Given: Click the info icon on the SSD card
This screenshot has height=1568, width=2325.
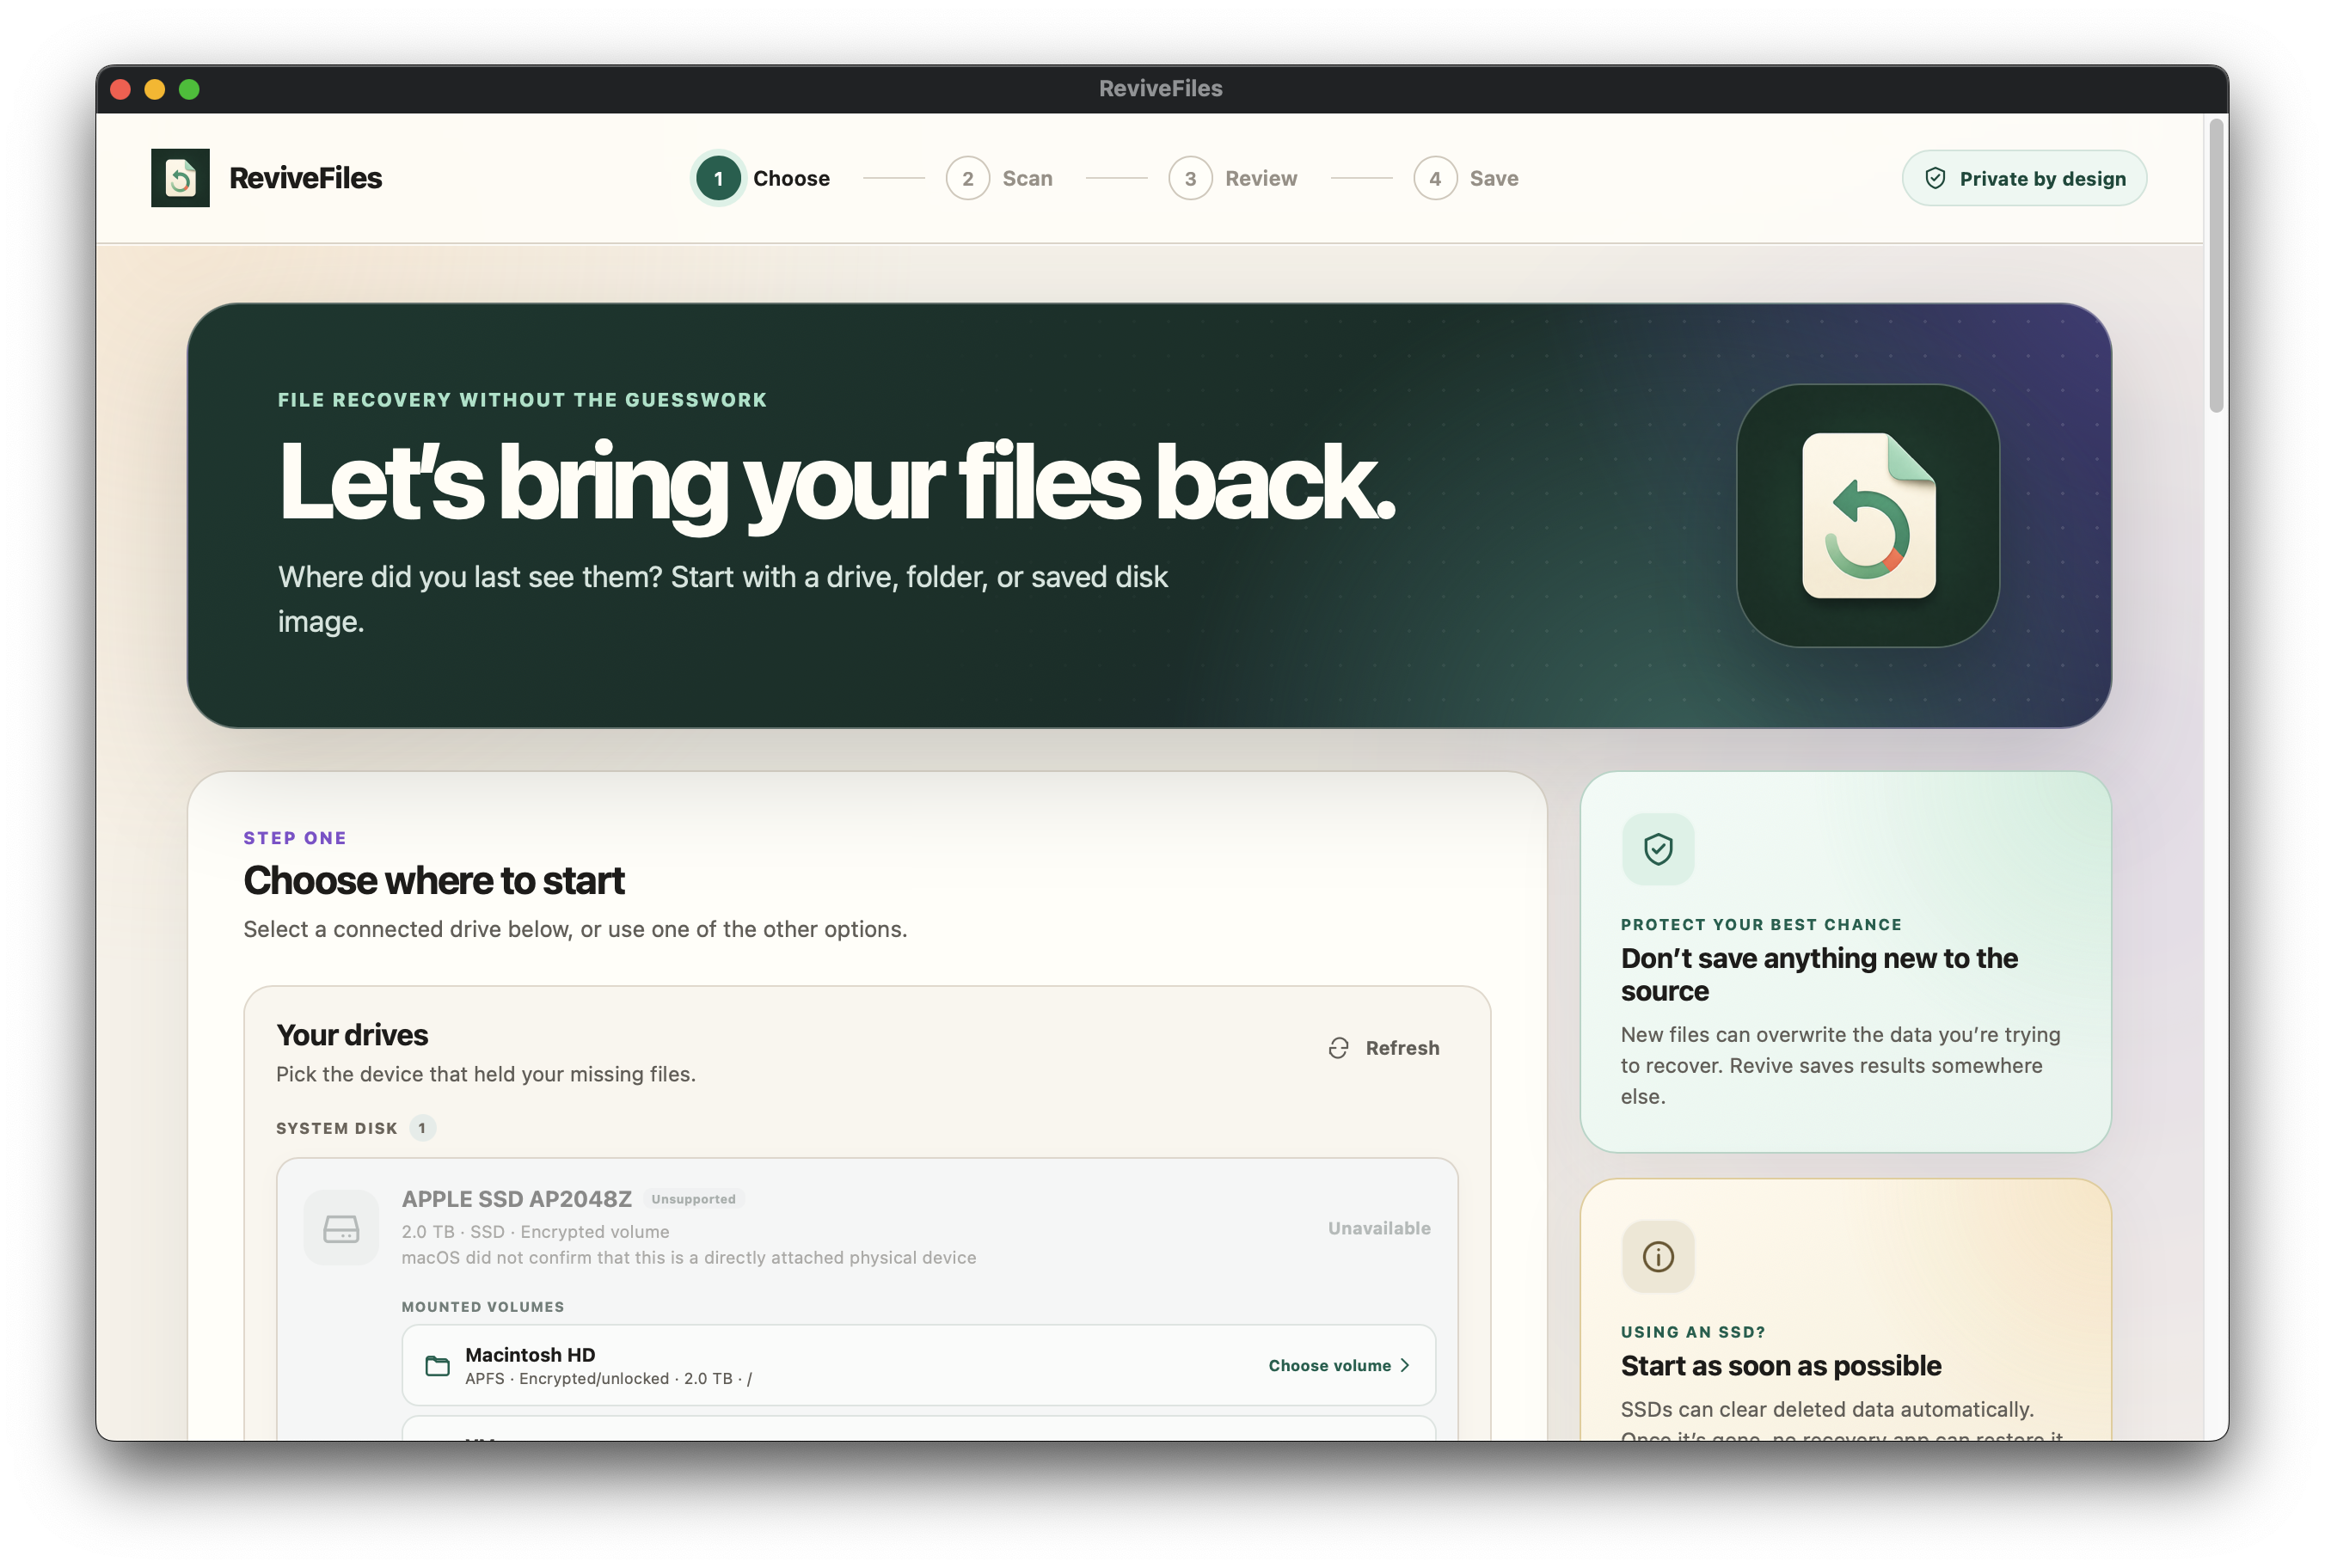Looking at the screenshot, I should (1657, 1256).
